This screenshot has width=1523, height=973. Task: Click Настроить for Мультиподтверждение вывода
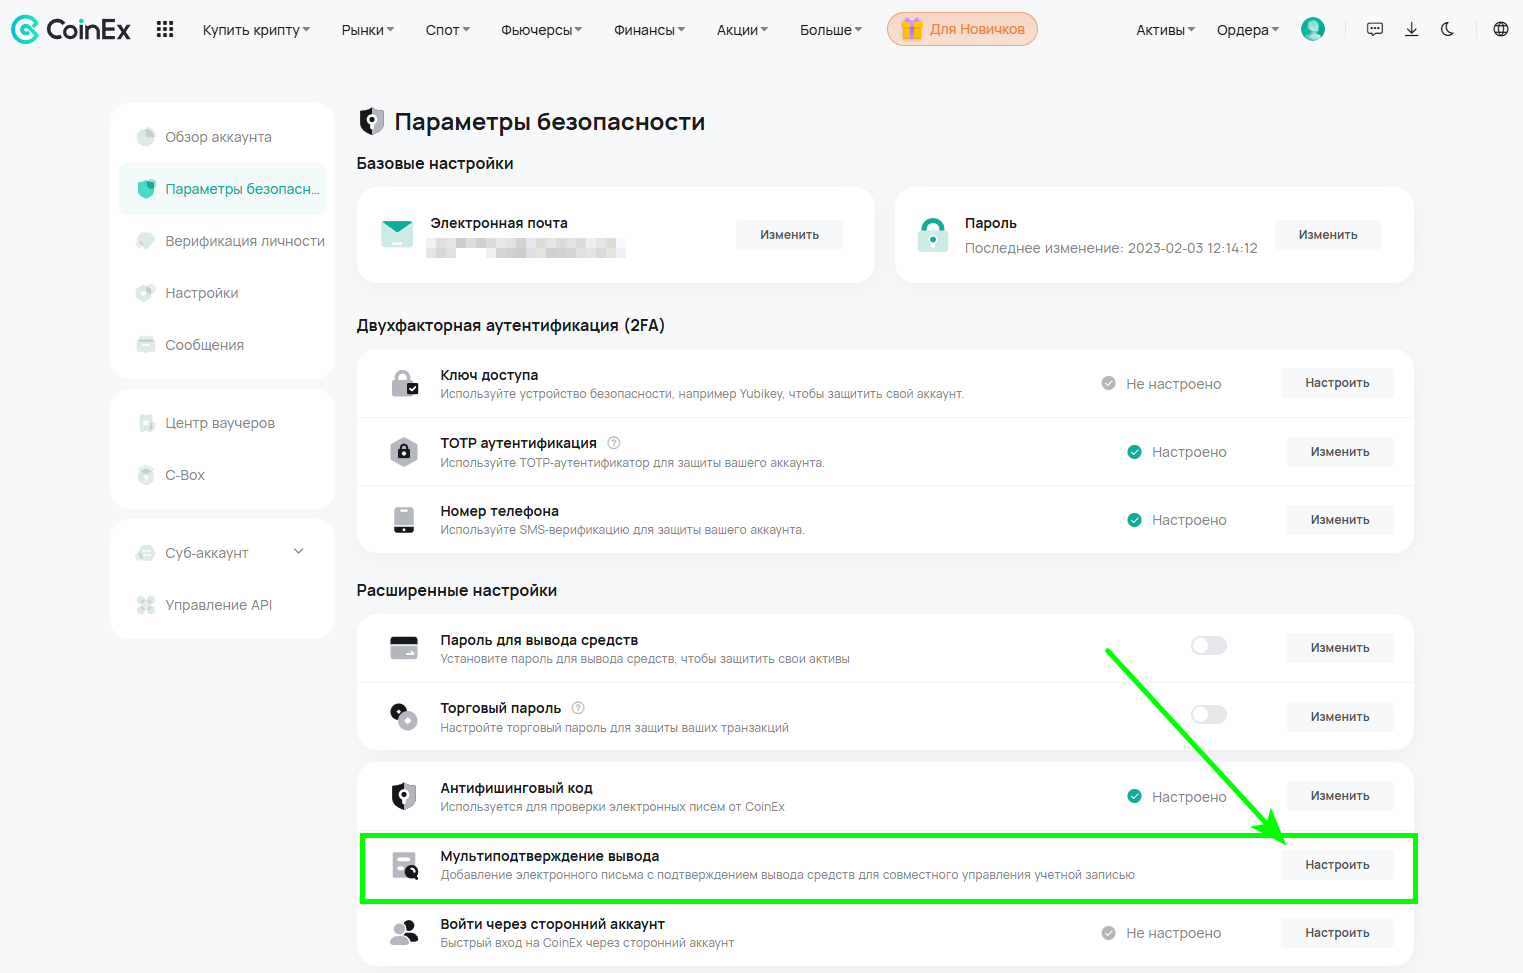(x=1336, y=865)
